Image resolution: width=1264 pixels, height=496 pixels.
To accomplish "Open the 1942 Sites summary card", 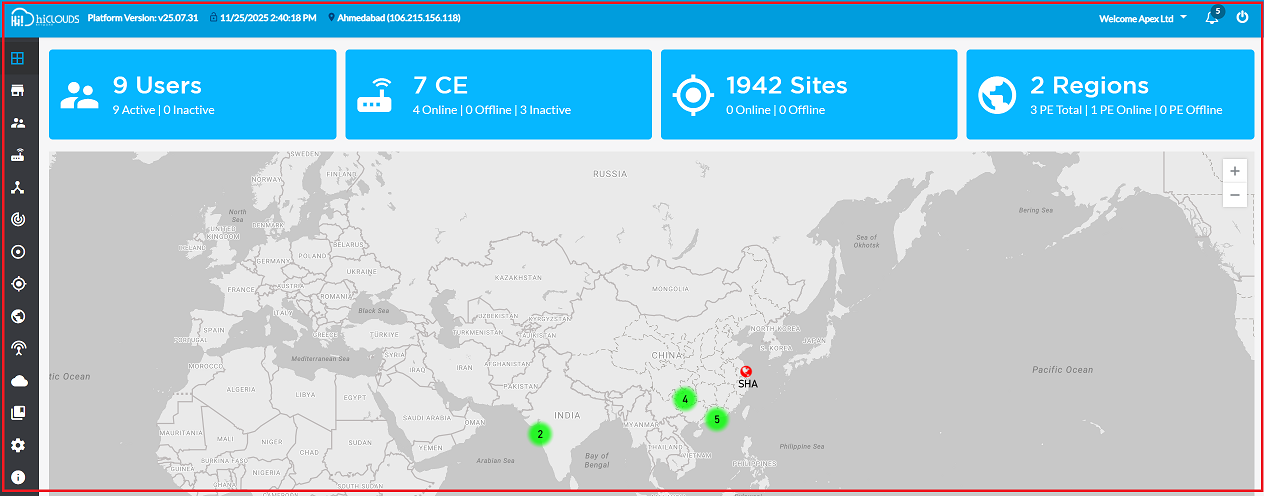I will 808,95.
